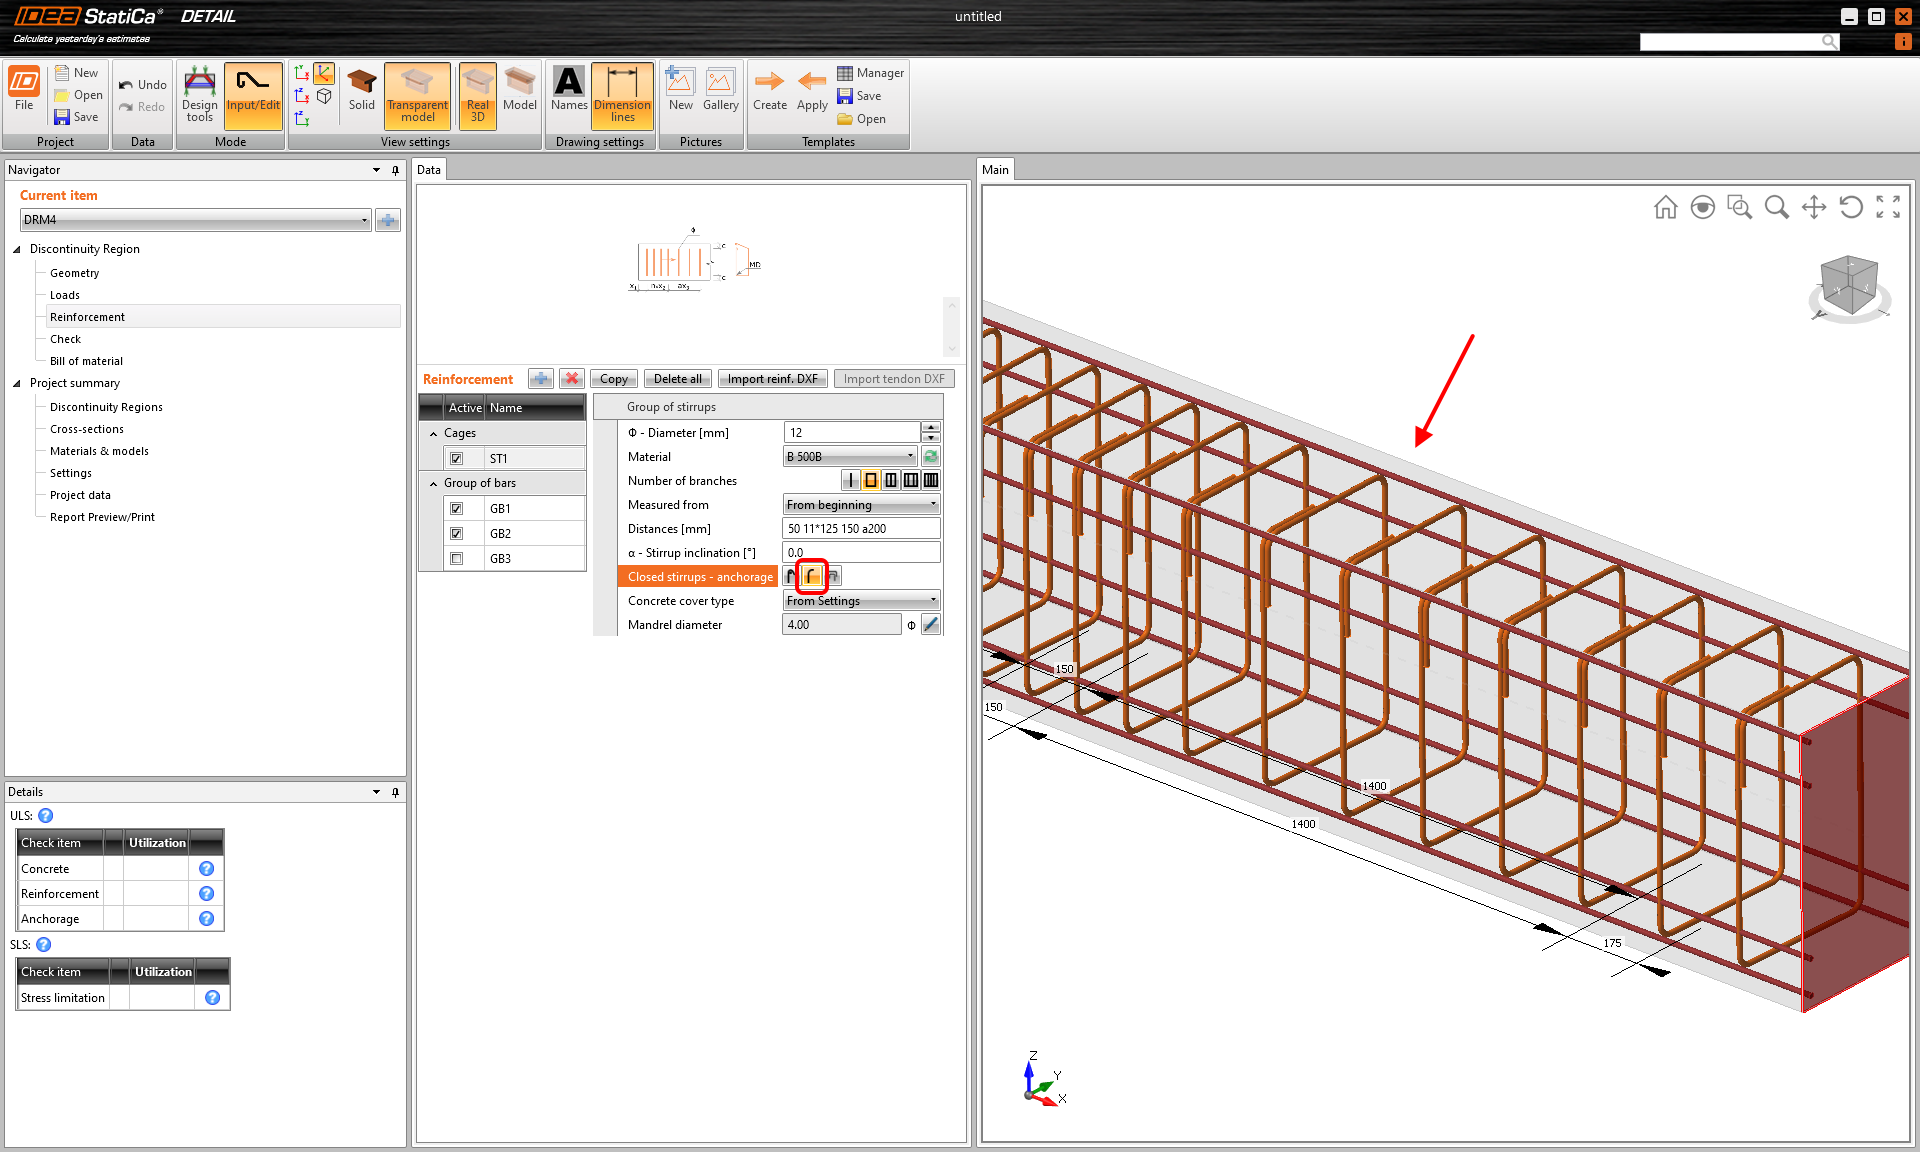
Task: Disable the GB2 active checkbox
Action: coord(457,534)
